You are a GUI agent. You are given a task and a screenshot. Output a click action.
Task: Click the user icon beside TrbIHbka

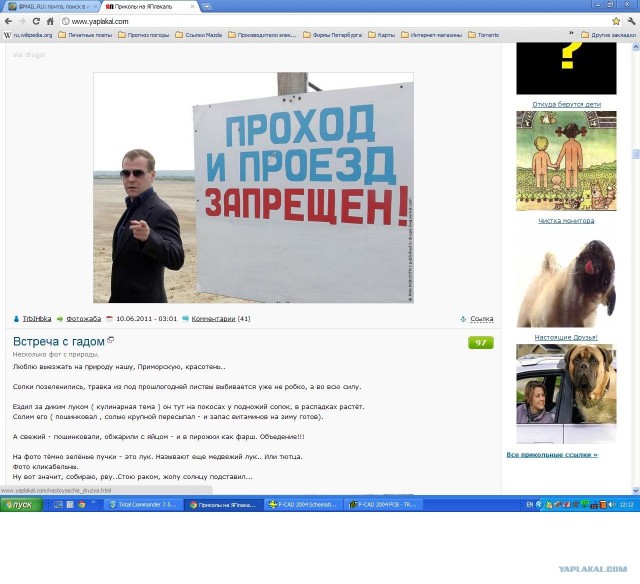tap(16, 319)
